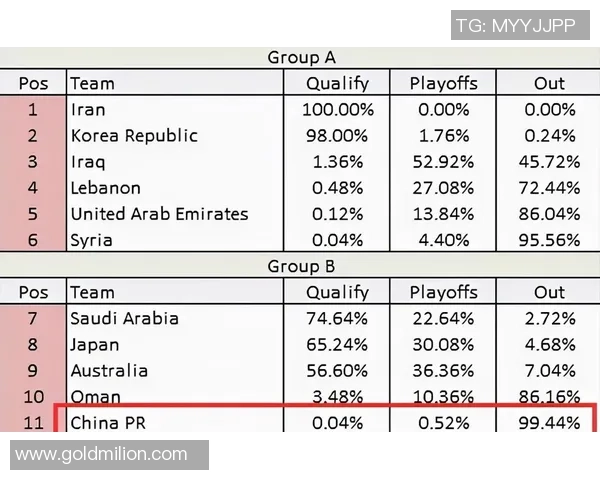Image resolution: width=600 pixels, height=480 pixels.
Task: Select the Australia team cell
Action: click(109, 371)
